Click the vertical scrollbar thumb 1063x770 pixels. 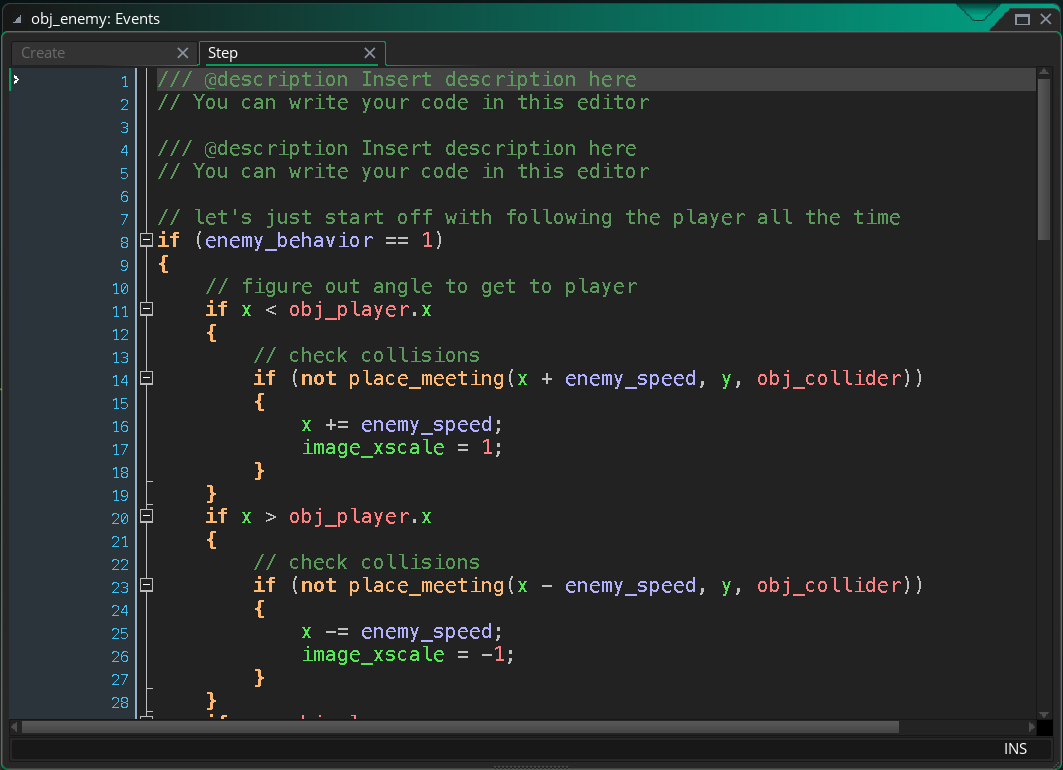(1044, 159)
